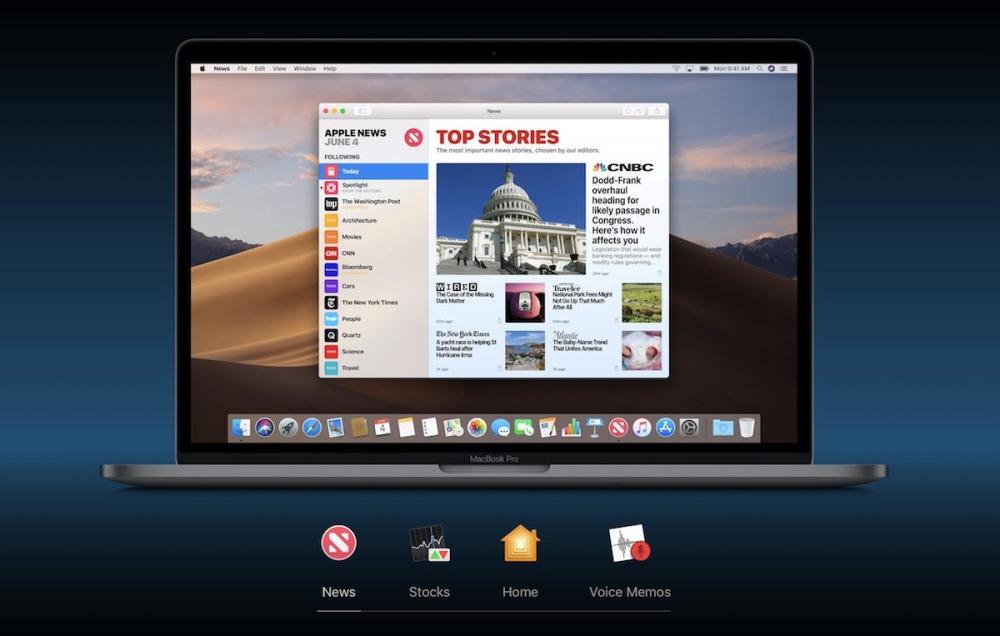
Task: Launch Siri from the dock
Action: (x=265, y=427)
